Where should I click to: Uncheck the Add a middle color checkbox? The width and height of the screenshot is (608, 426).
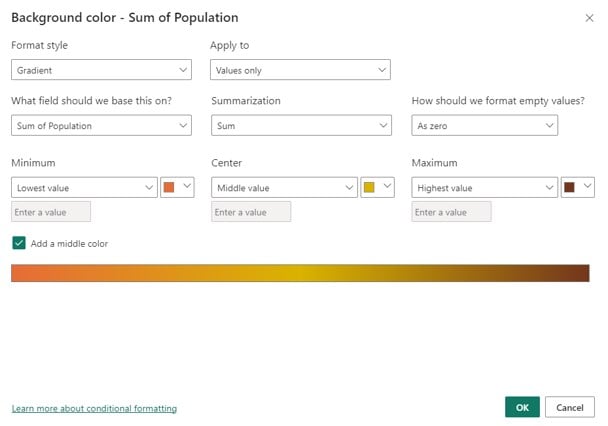tap(19, 243)
